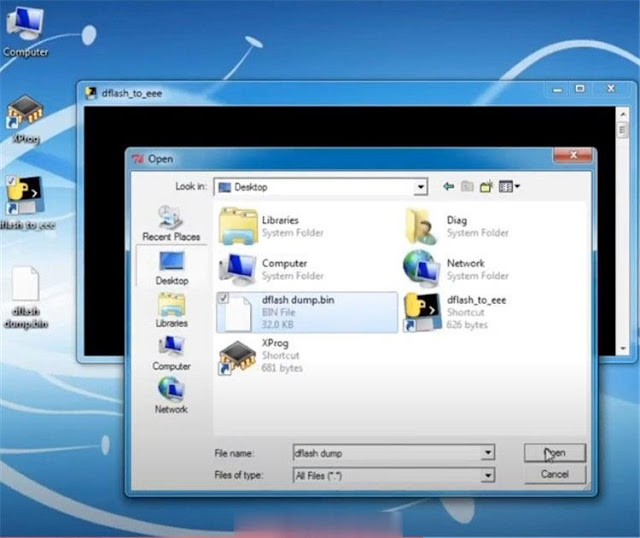Screen dimensions: 640x538
Task: Select Network system folder in file list
Action: [457, 269]
